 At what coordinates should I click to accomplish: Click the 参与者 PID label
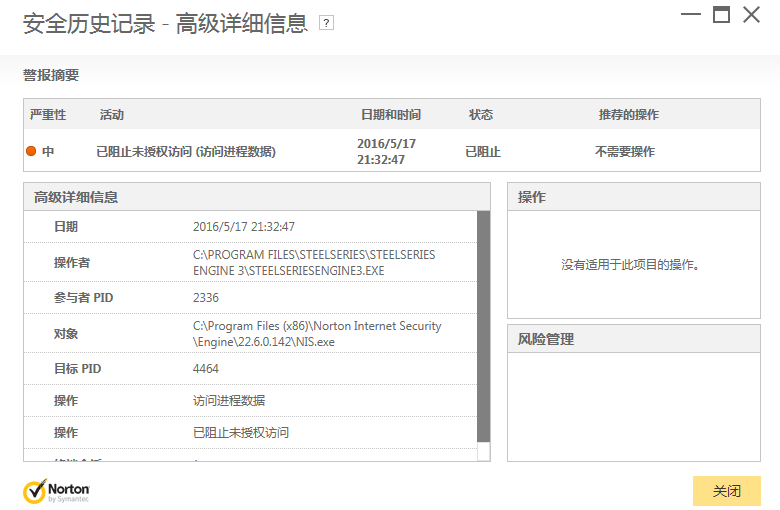pos(84,298)
